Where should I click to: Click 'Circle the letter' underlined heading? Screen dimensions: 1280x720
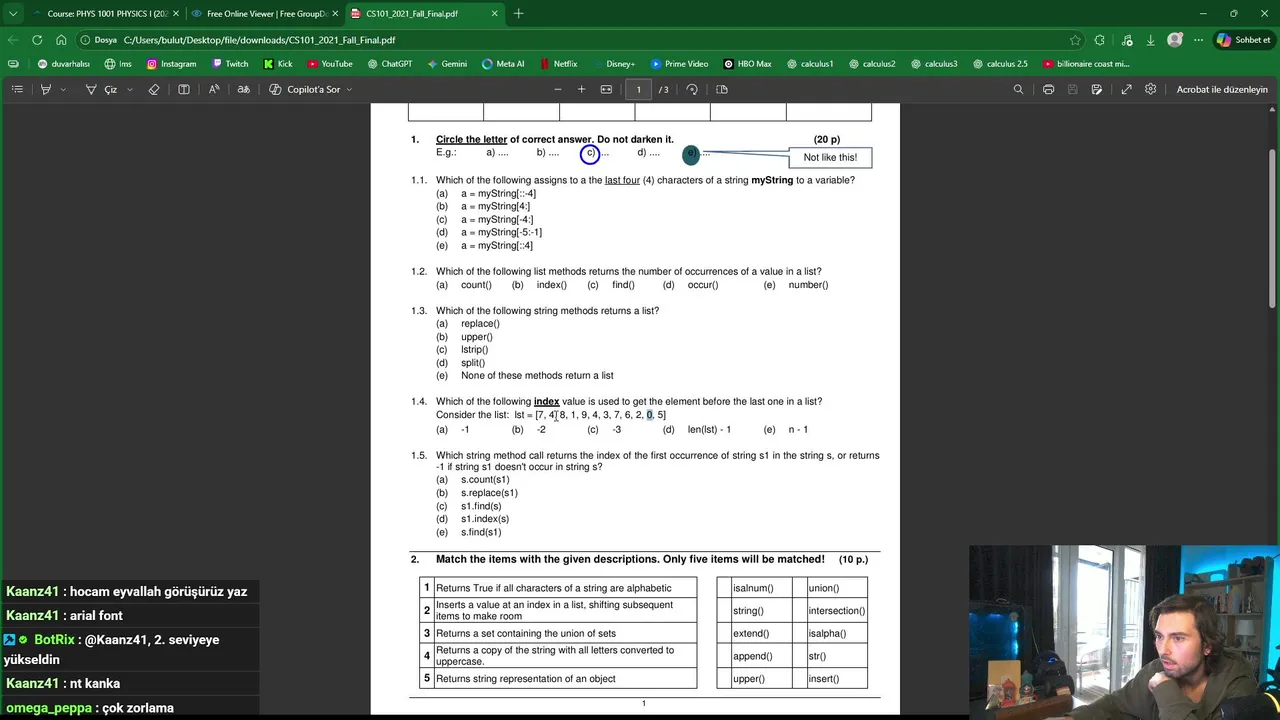click(471, 139)
